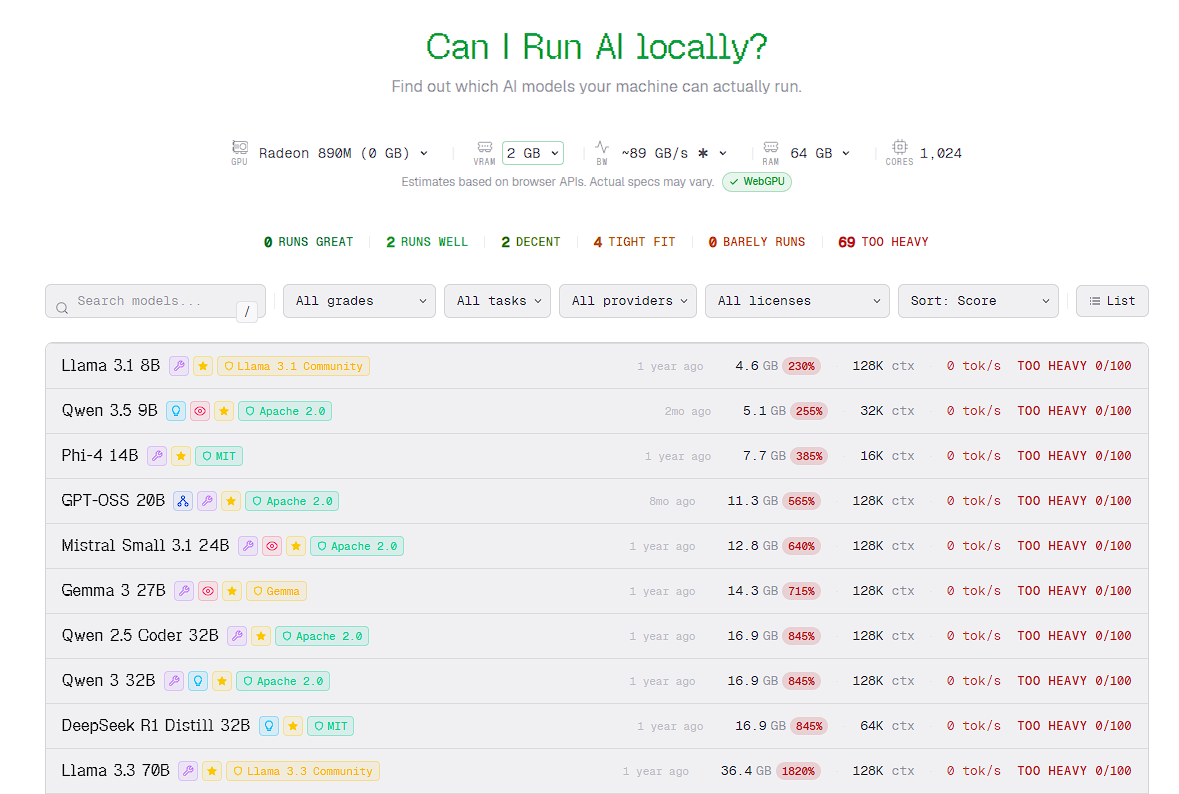Click the wrench icon on Llama 3.3 70B row
Image resolution: width=1179 pixels, height=794 pixels.
pos(188,771)
